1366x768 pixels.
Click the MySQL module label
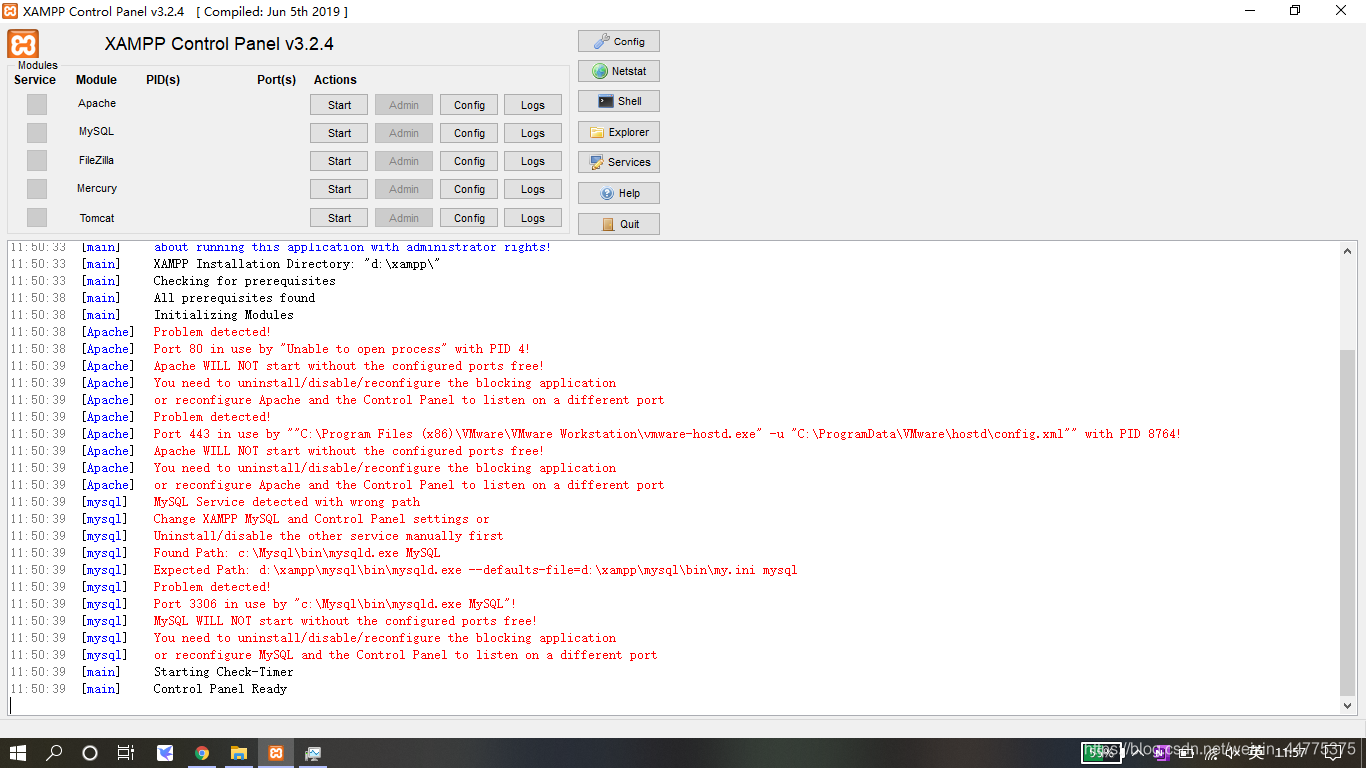coord(97,131)
